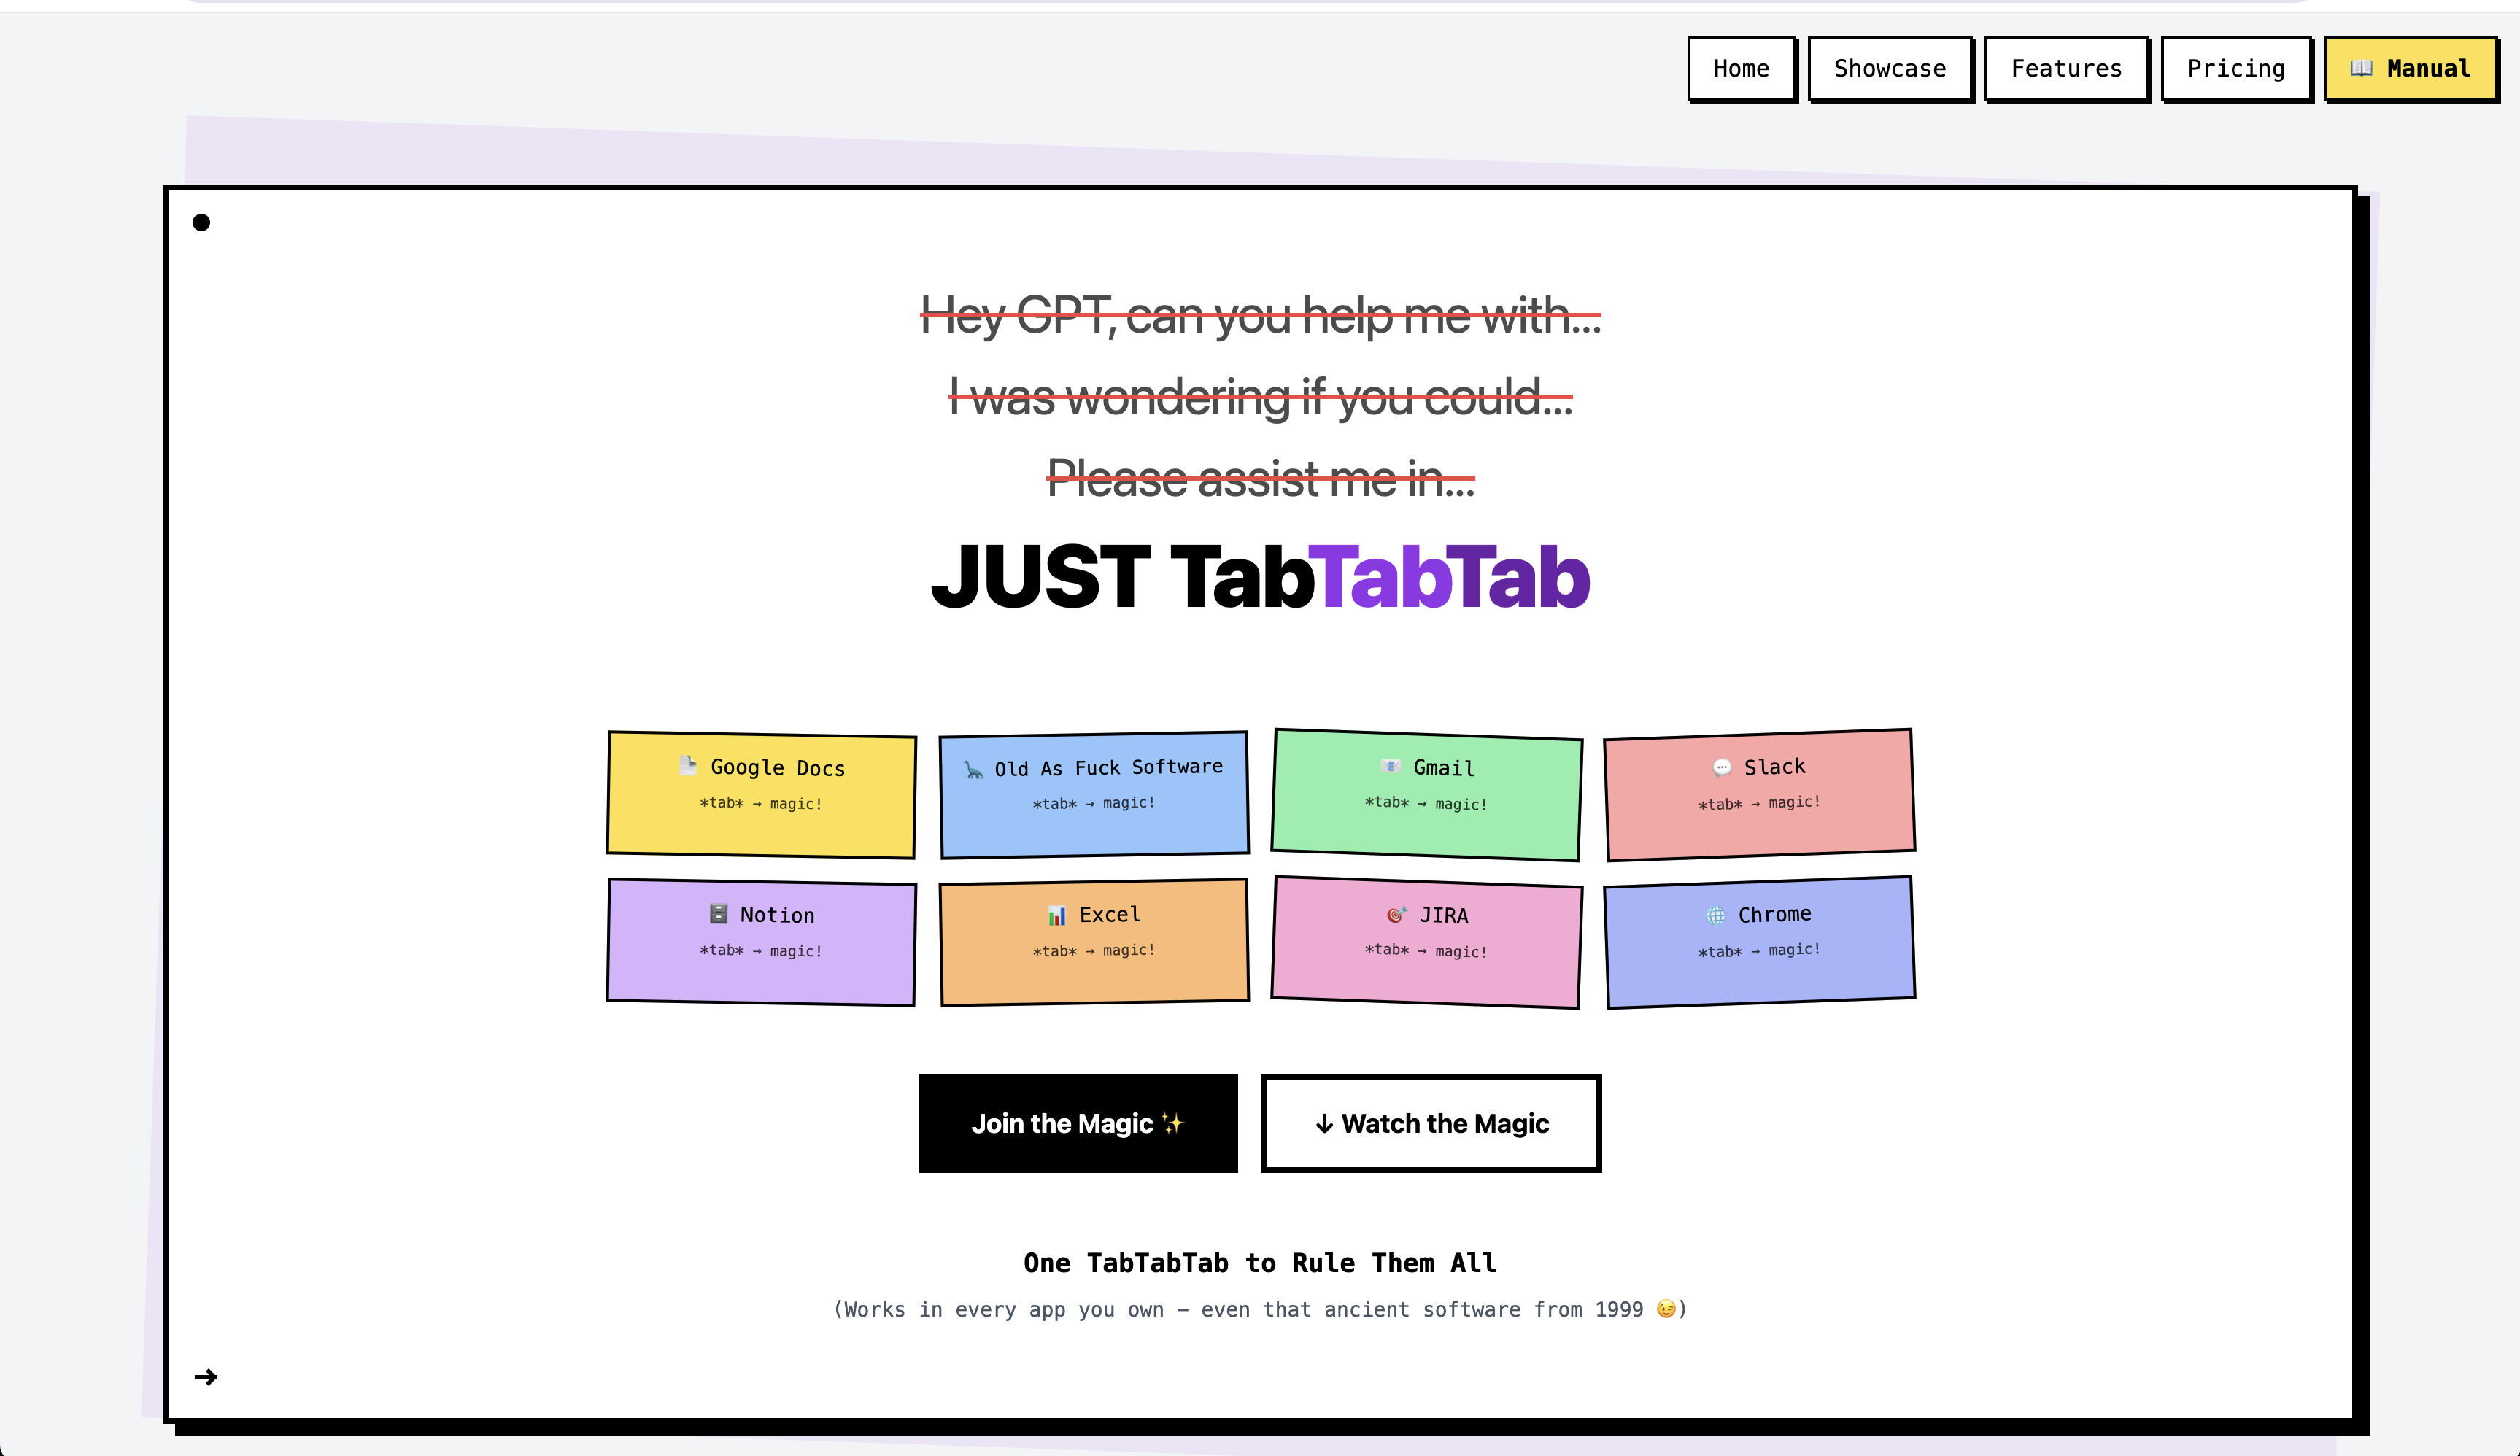Open the Home nav item
This screenshot has height=1456, width=2520.
(x=1740, y=69)
